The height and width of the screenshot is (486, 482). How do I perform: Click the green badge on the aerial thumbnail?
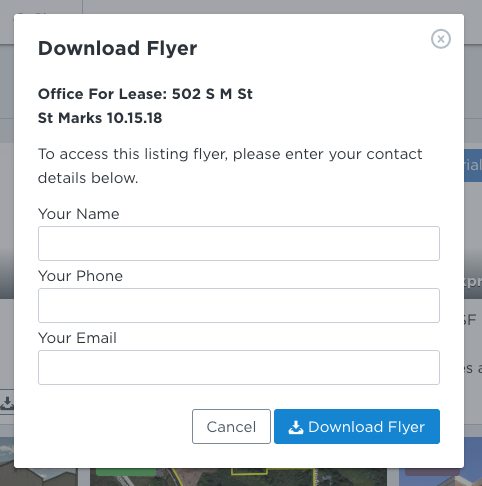126,472
